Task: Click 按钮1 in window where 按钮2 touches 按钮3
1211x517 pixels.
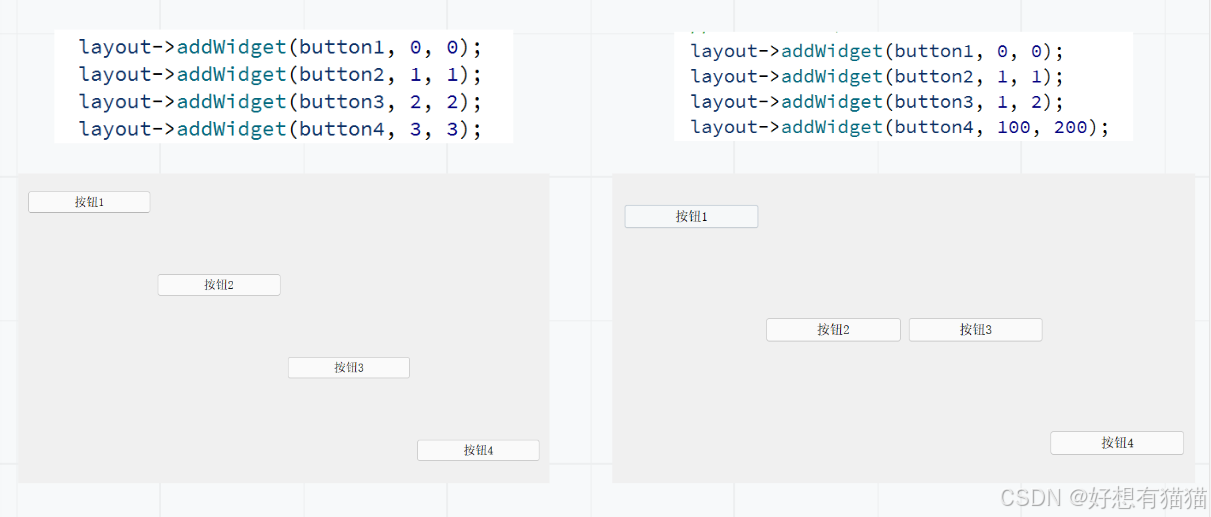Action: (691, 216)
